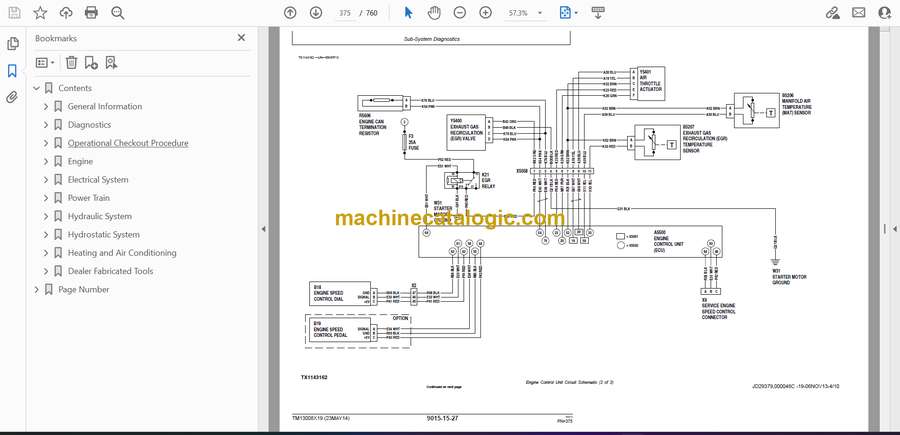Open the page thumbnails panel

[x=13, y=44]
